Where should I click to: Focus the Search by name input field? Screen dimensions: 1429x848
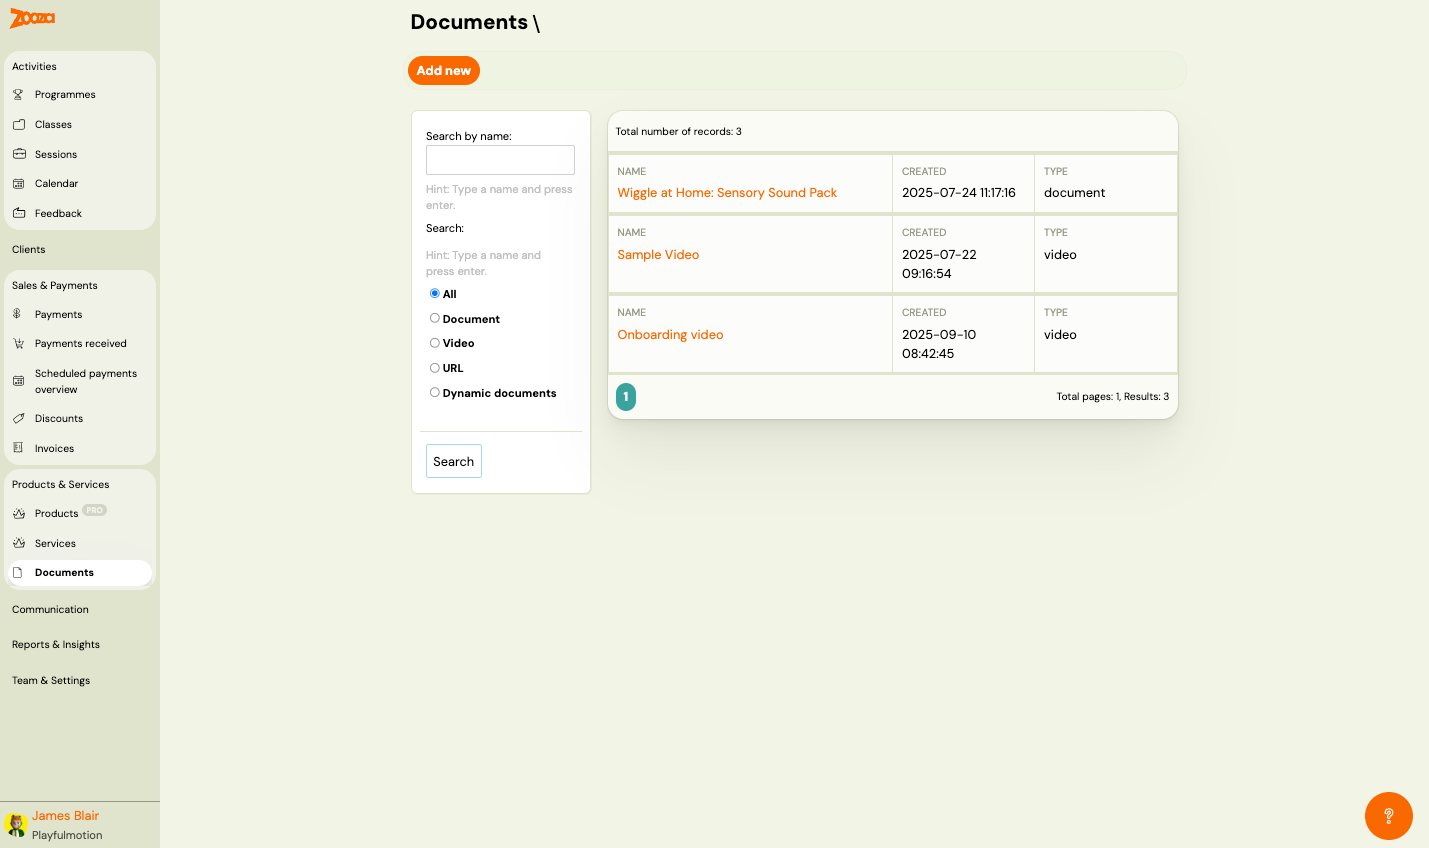pos(500,160)
